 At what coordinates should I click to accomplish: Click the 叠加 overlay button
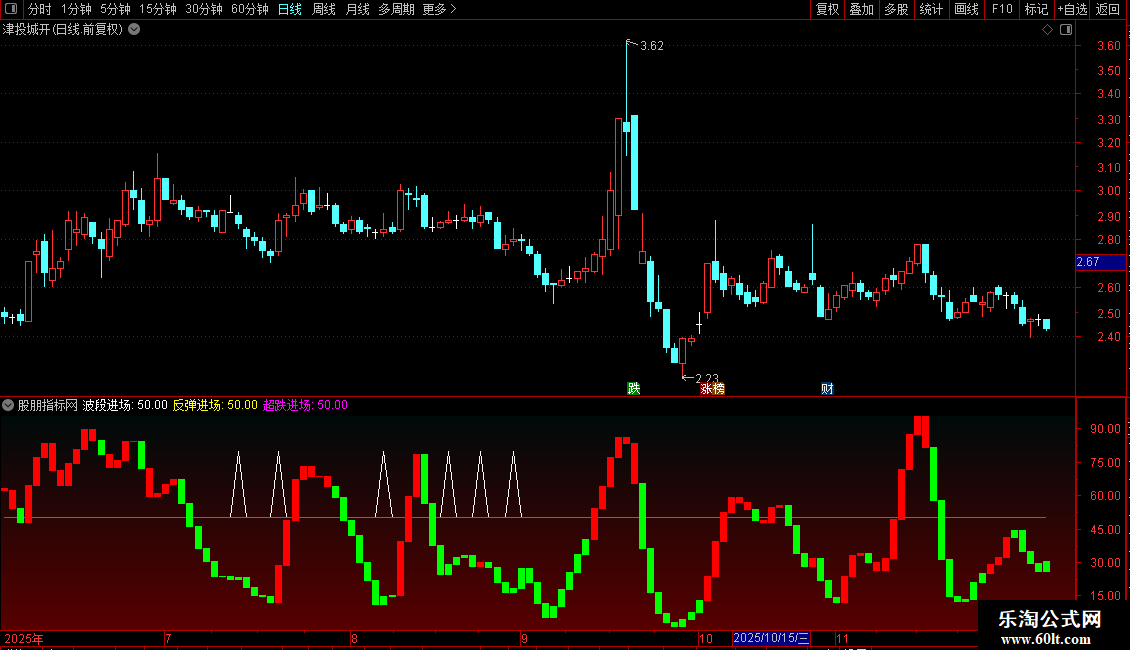861,9
